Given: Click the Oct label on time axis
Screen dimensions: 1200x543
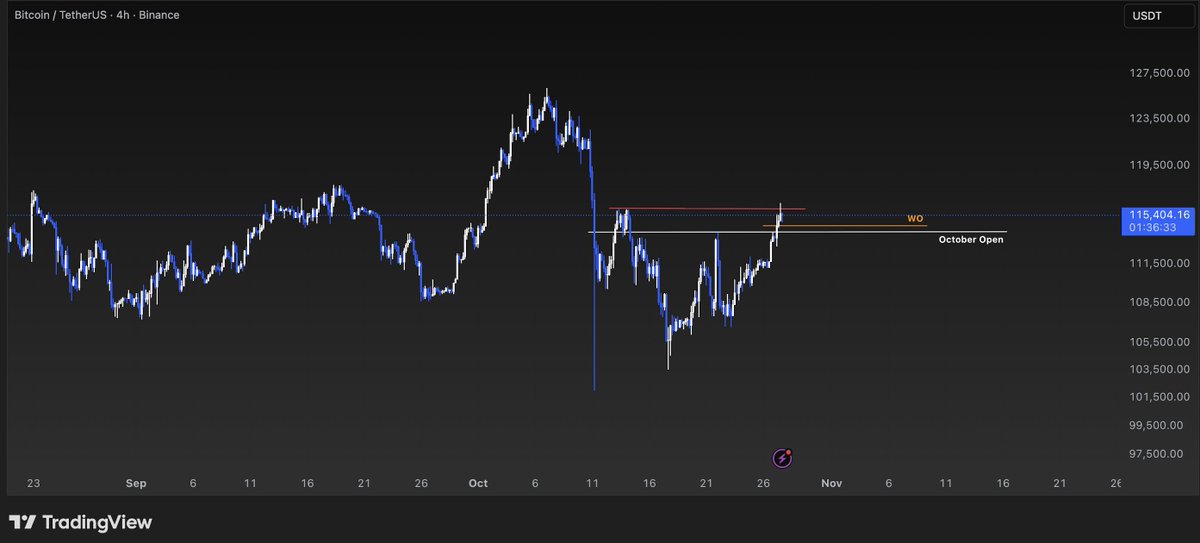Looking at the screenshot, I should click(x=478, y=483).
